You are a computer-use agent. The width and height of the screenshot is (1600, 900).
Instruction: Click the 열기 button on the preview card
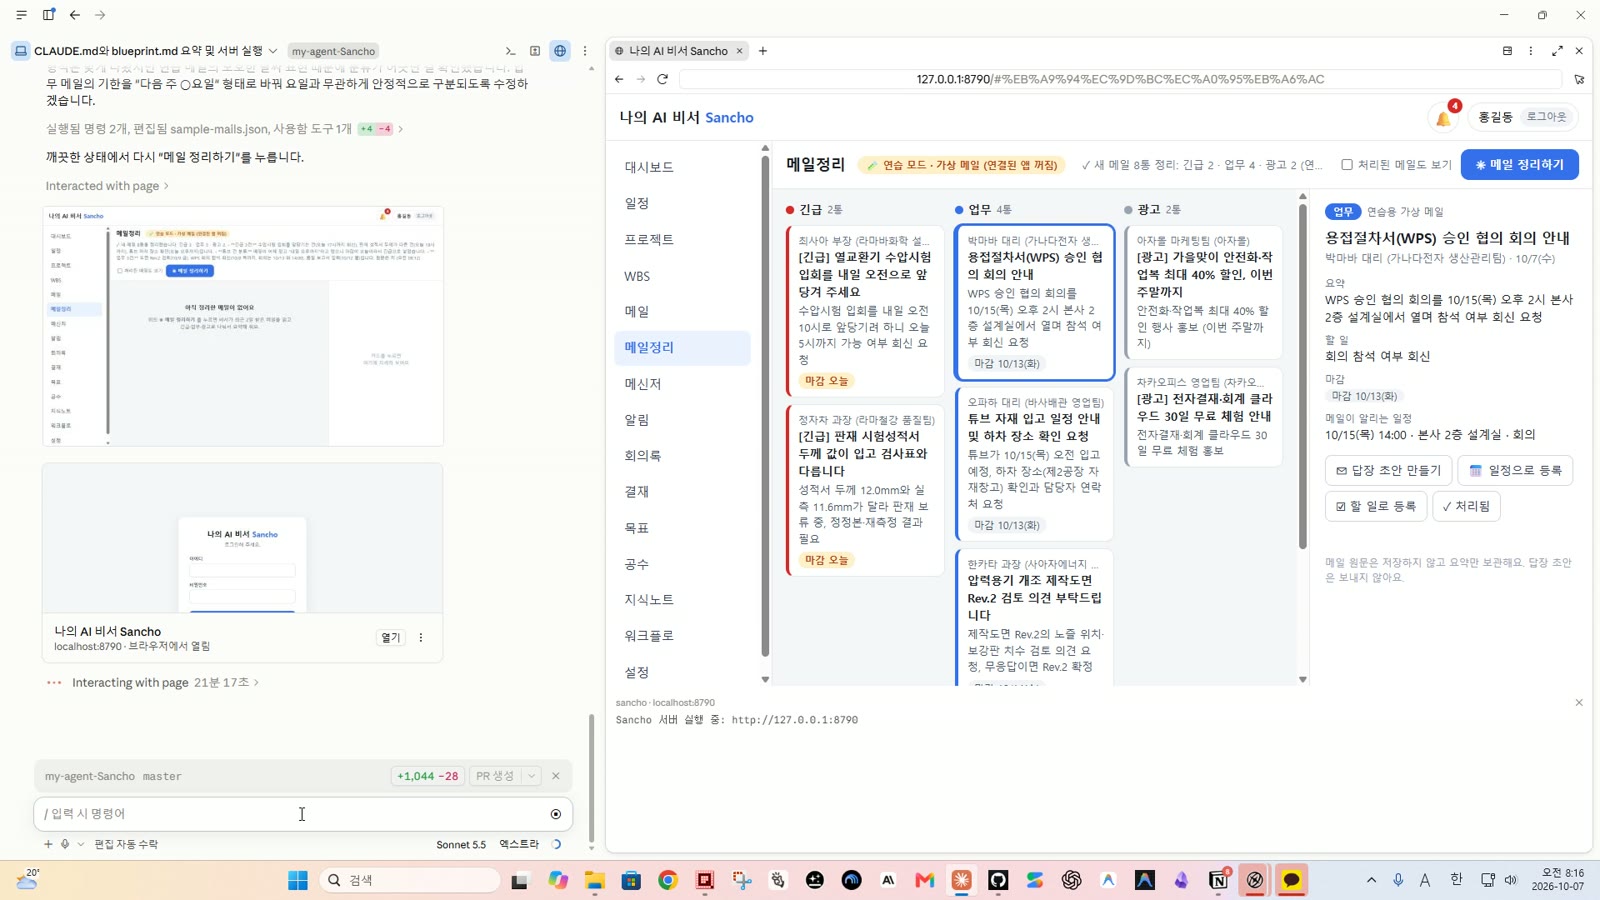click(391, 638)
